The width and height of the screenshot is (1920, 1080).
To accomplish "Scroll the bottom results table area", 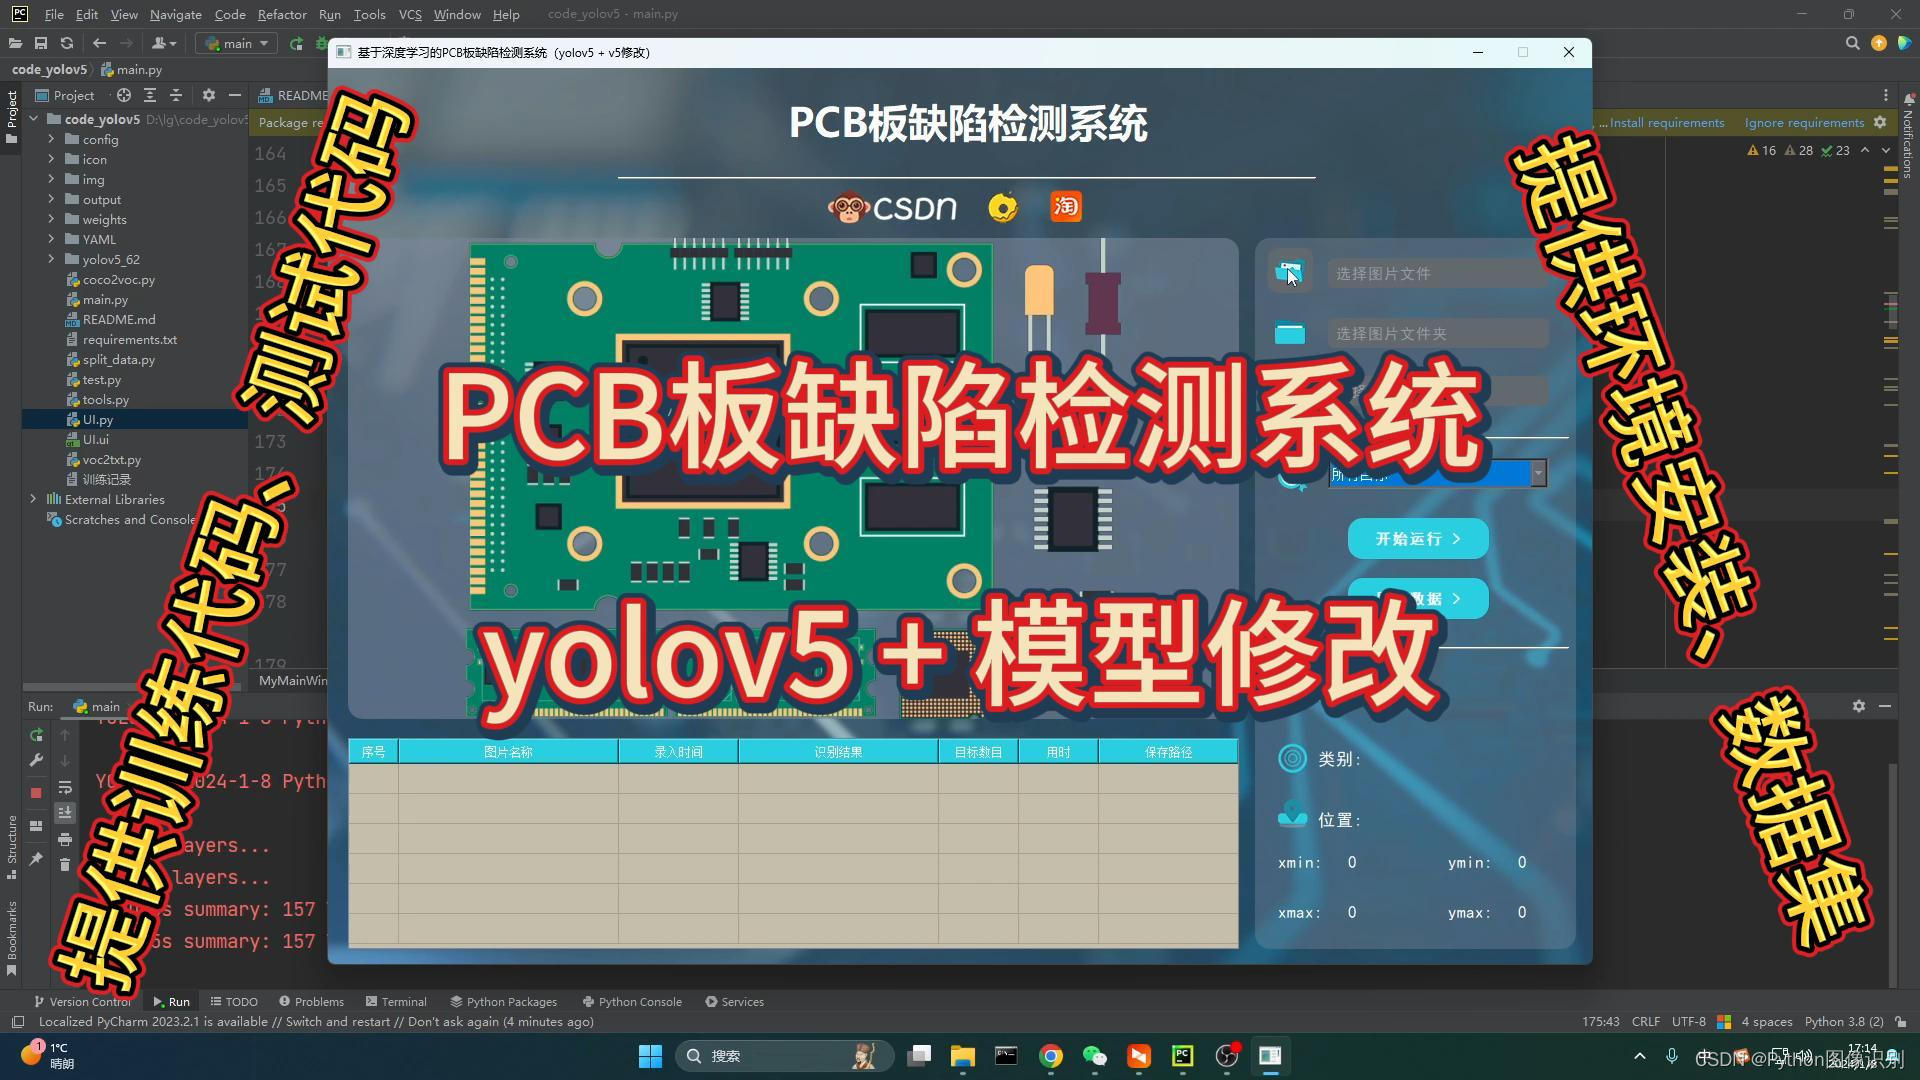I will pos(793,857).
